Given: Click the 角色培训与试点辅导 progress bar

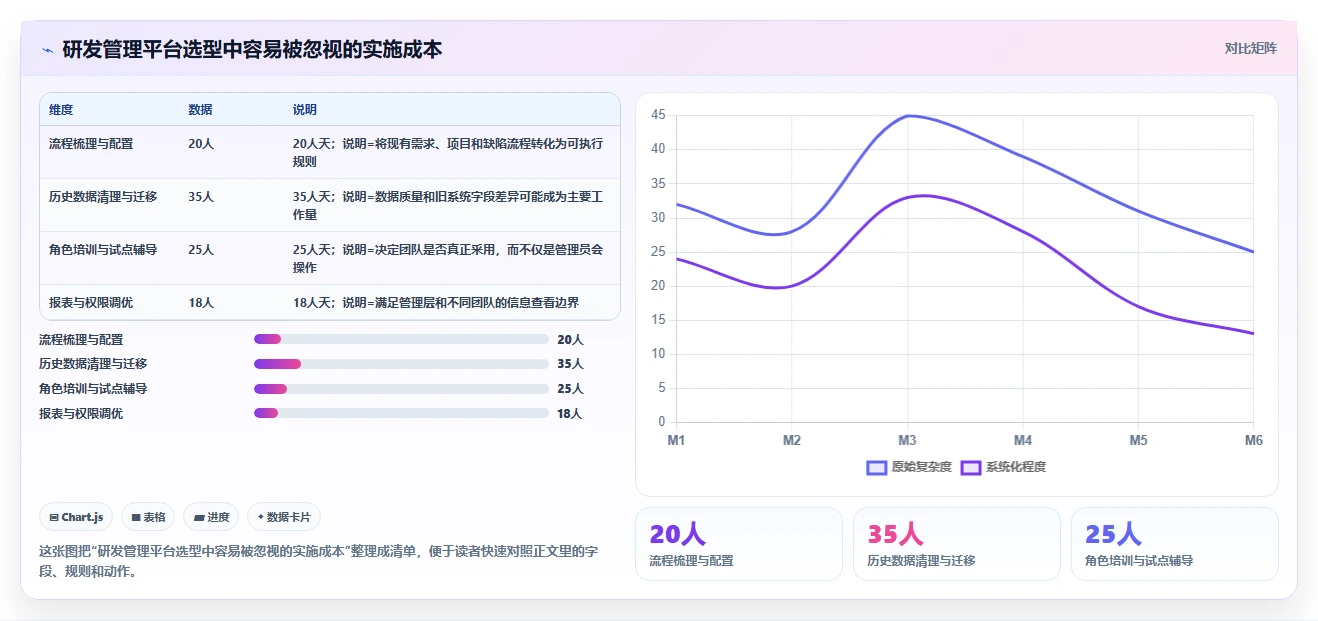Looking at the screenshot, I should point(401,389).
